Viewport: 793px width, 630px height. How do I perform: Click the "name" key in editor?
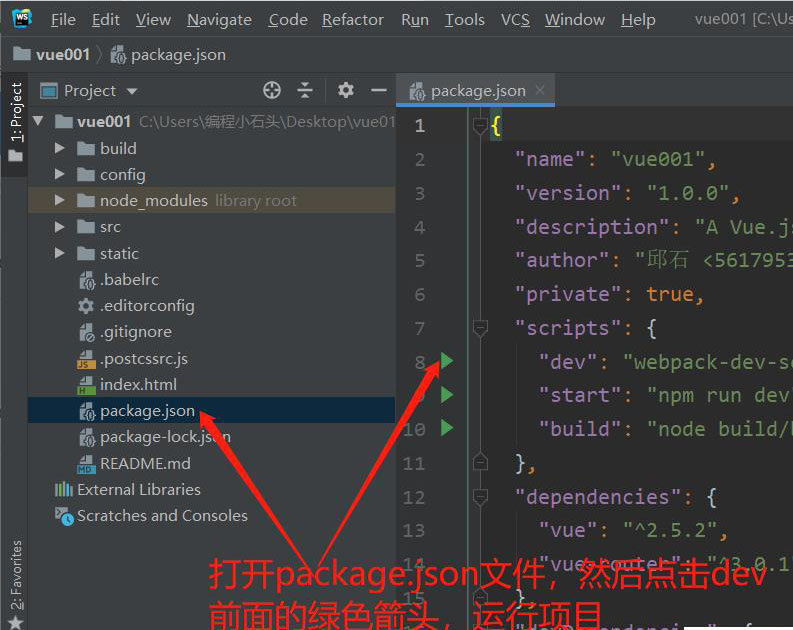click(550, 160)
